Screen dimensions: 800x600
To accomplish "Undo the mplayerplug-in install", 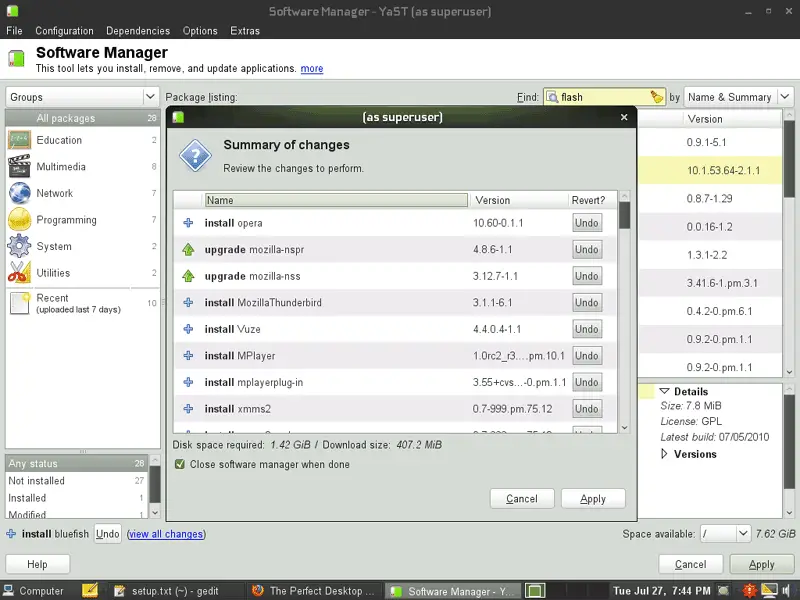I will click(587, 382).
